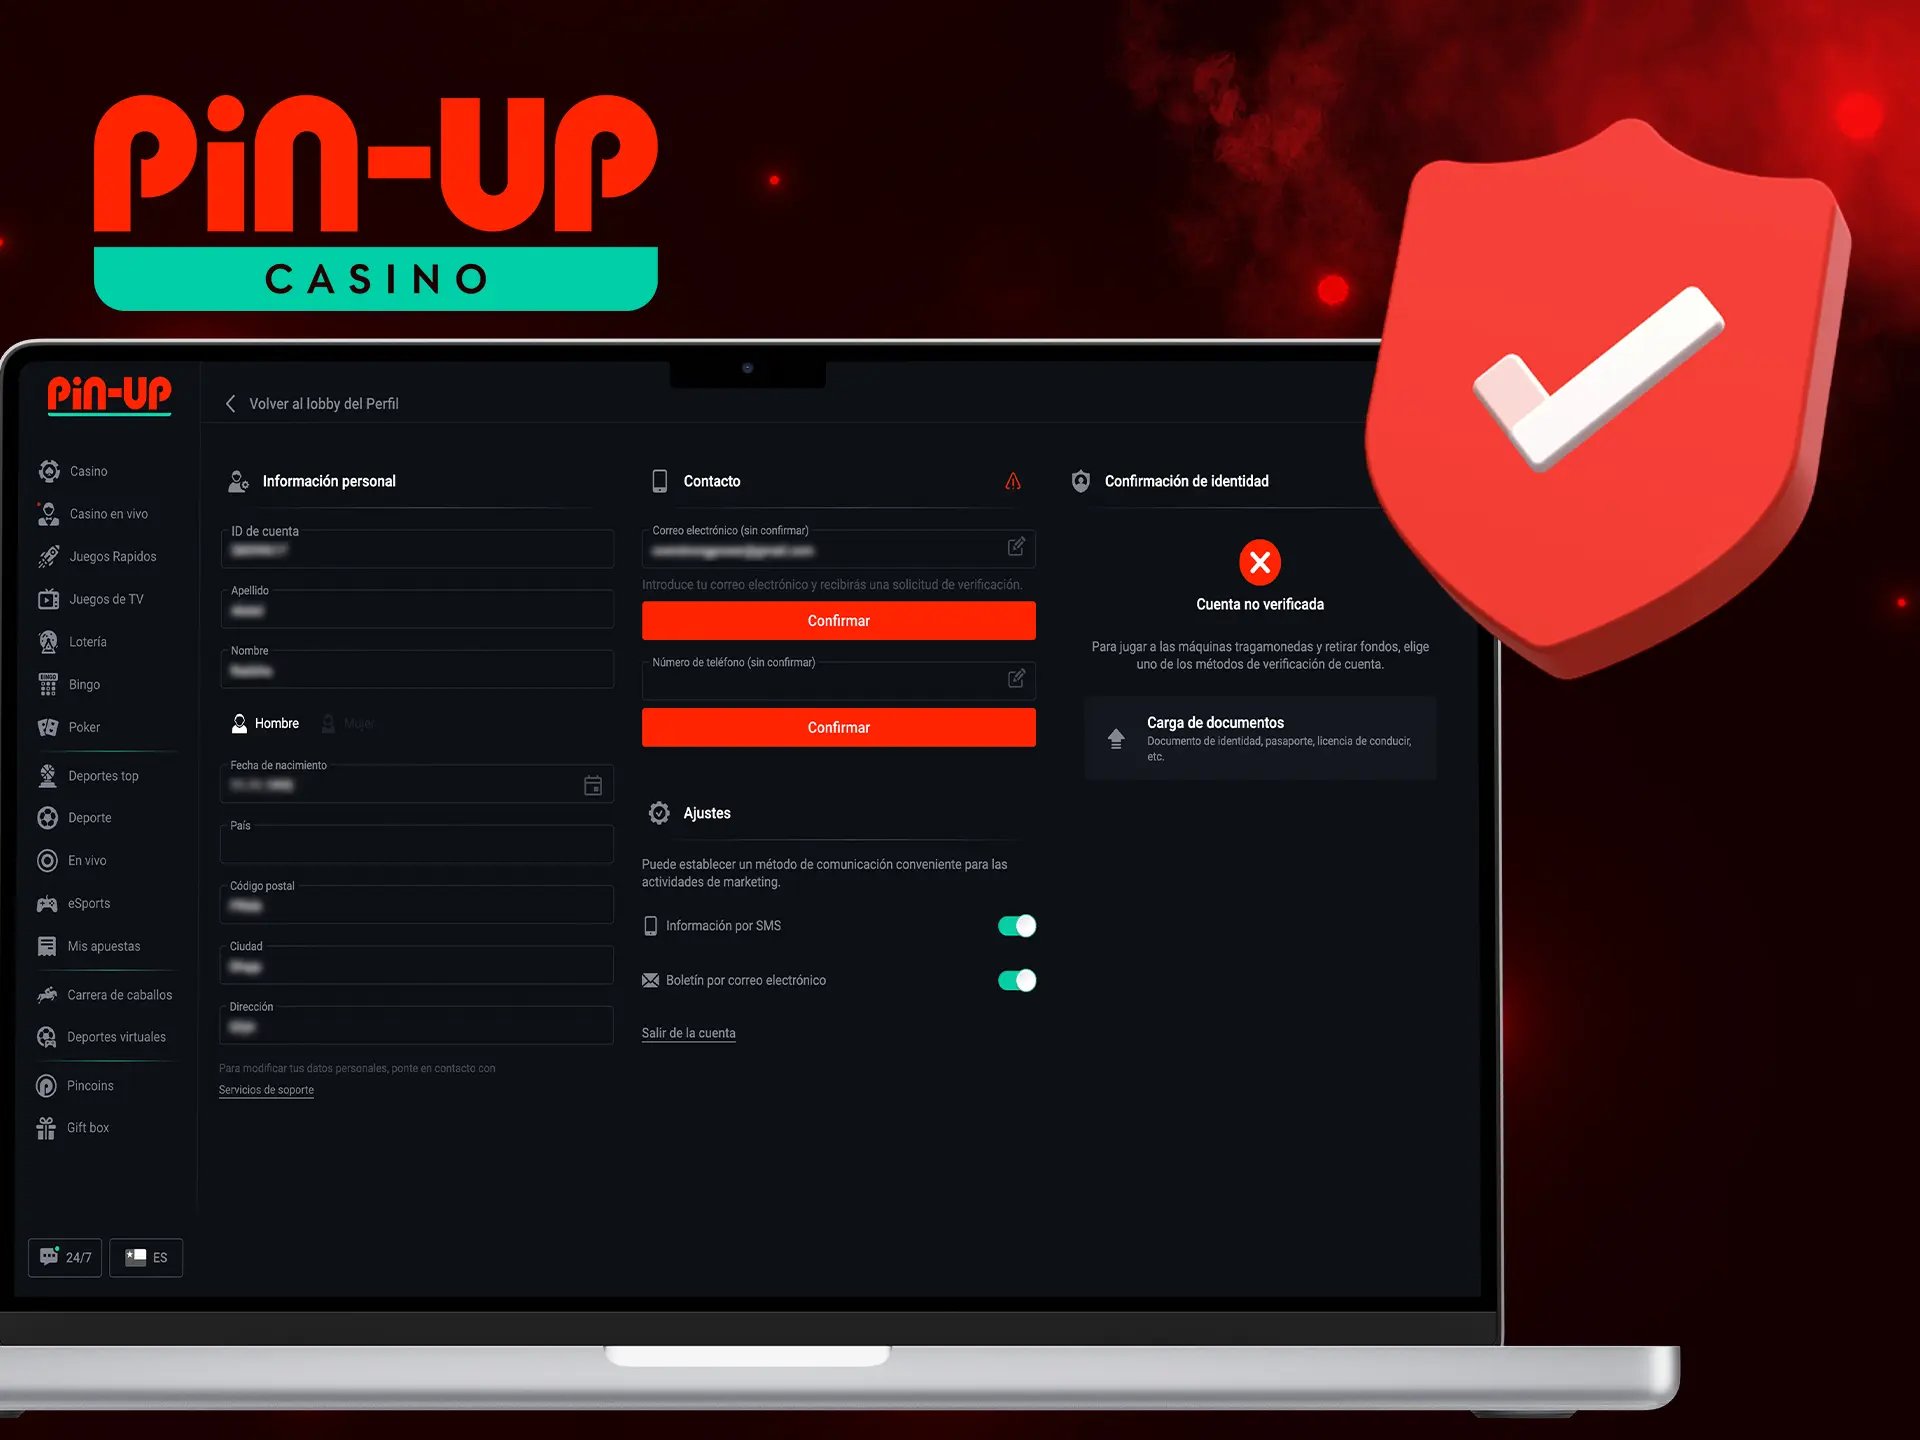Toggle Información por SMS switch

[1016, 926]
